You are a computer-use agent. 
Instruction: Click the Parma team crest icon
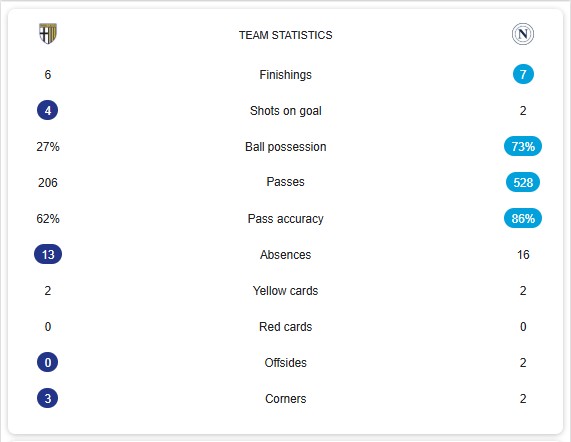click(x=48, y=33)
